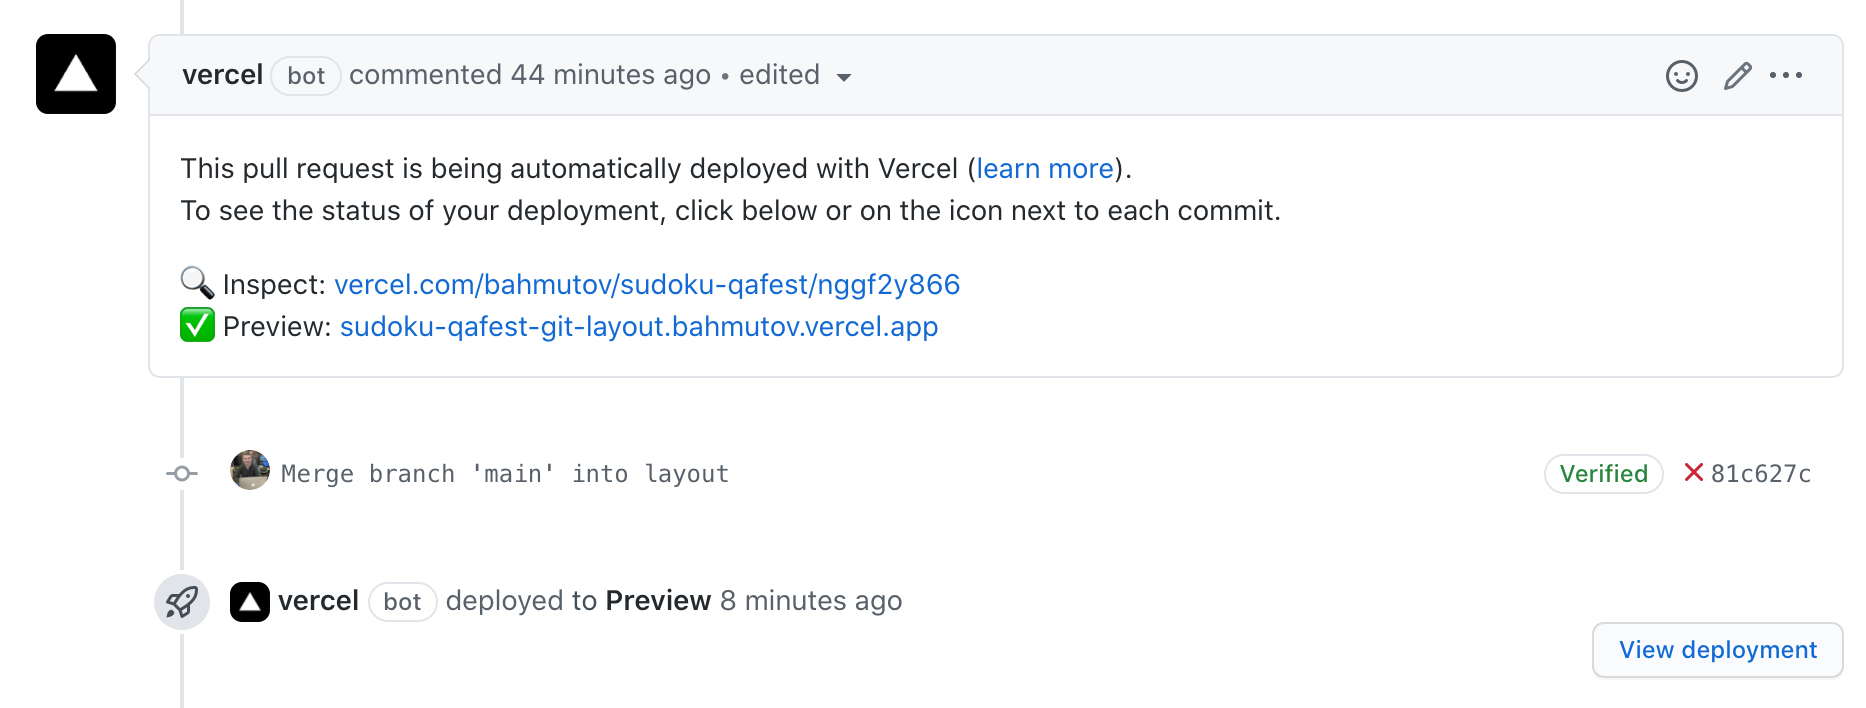The width and height of the screenshot is (1866, 708).
Task: Click the vercel username in the comment header
Action: point(222,75)
